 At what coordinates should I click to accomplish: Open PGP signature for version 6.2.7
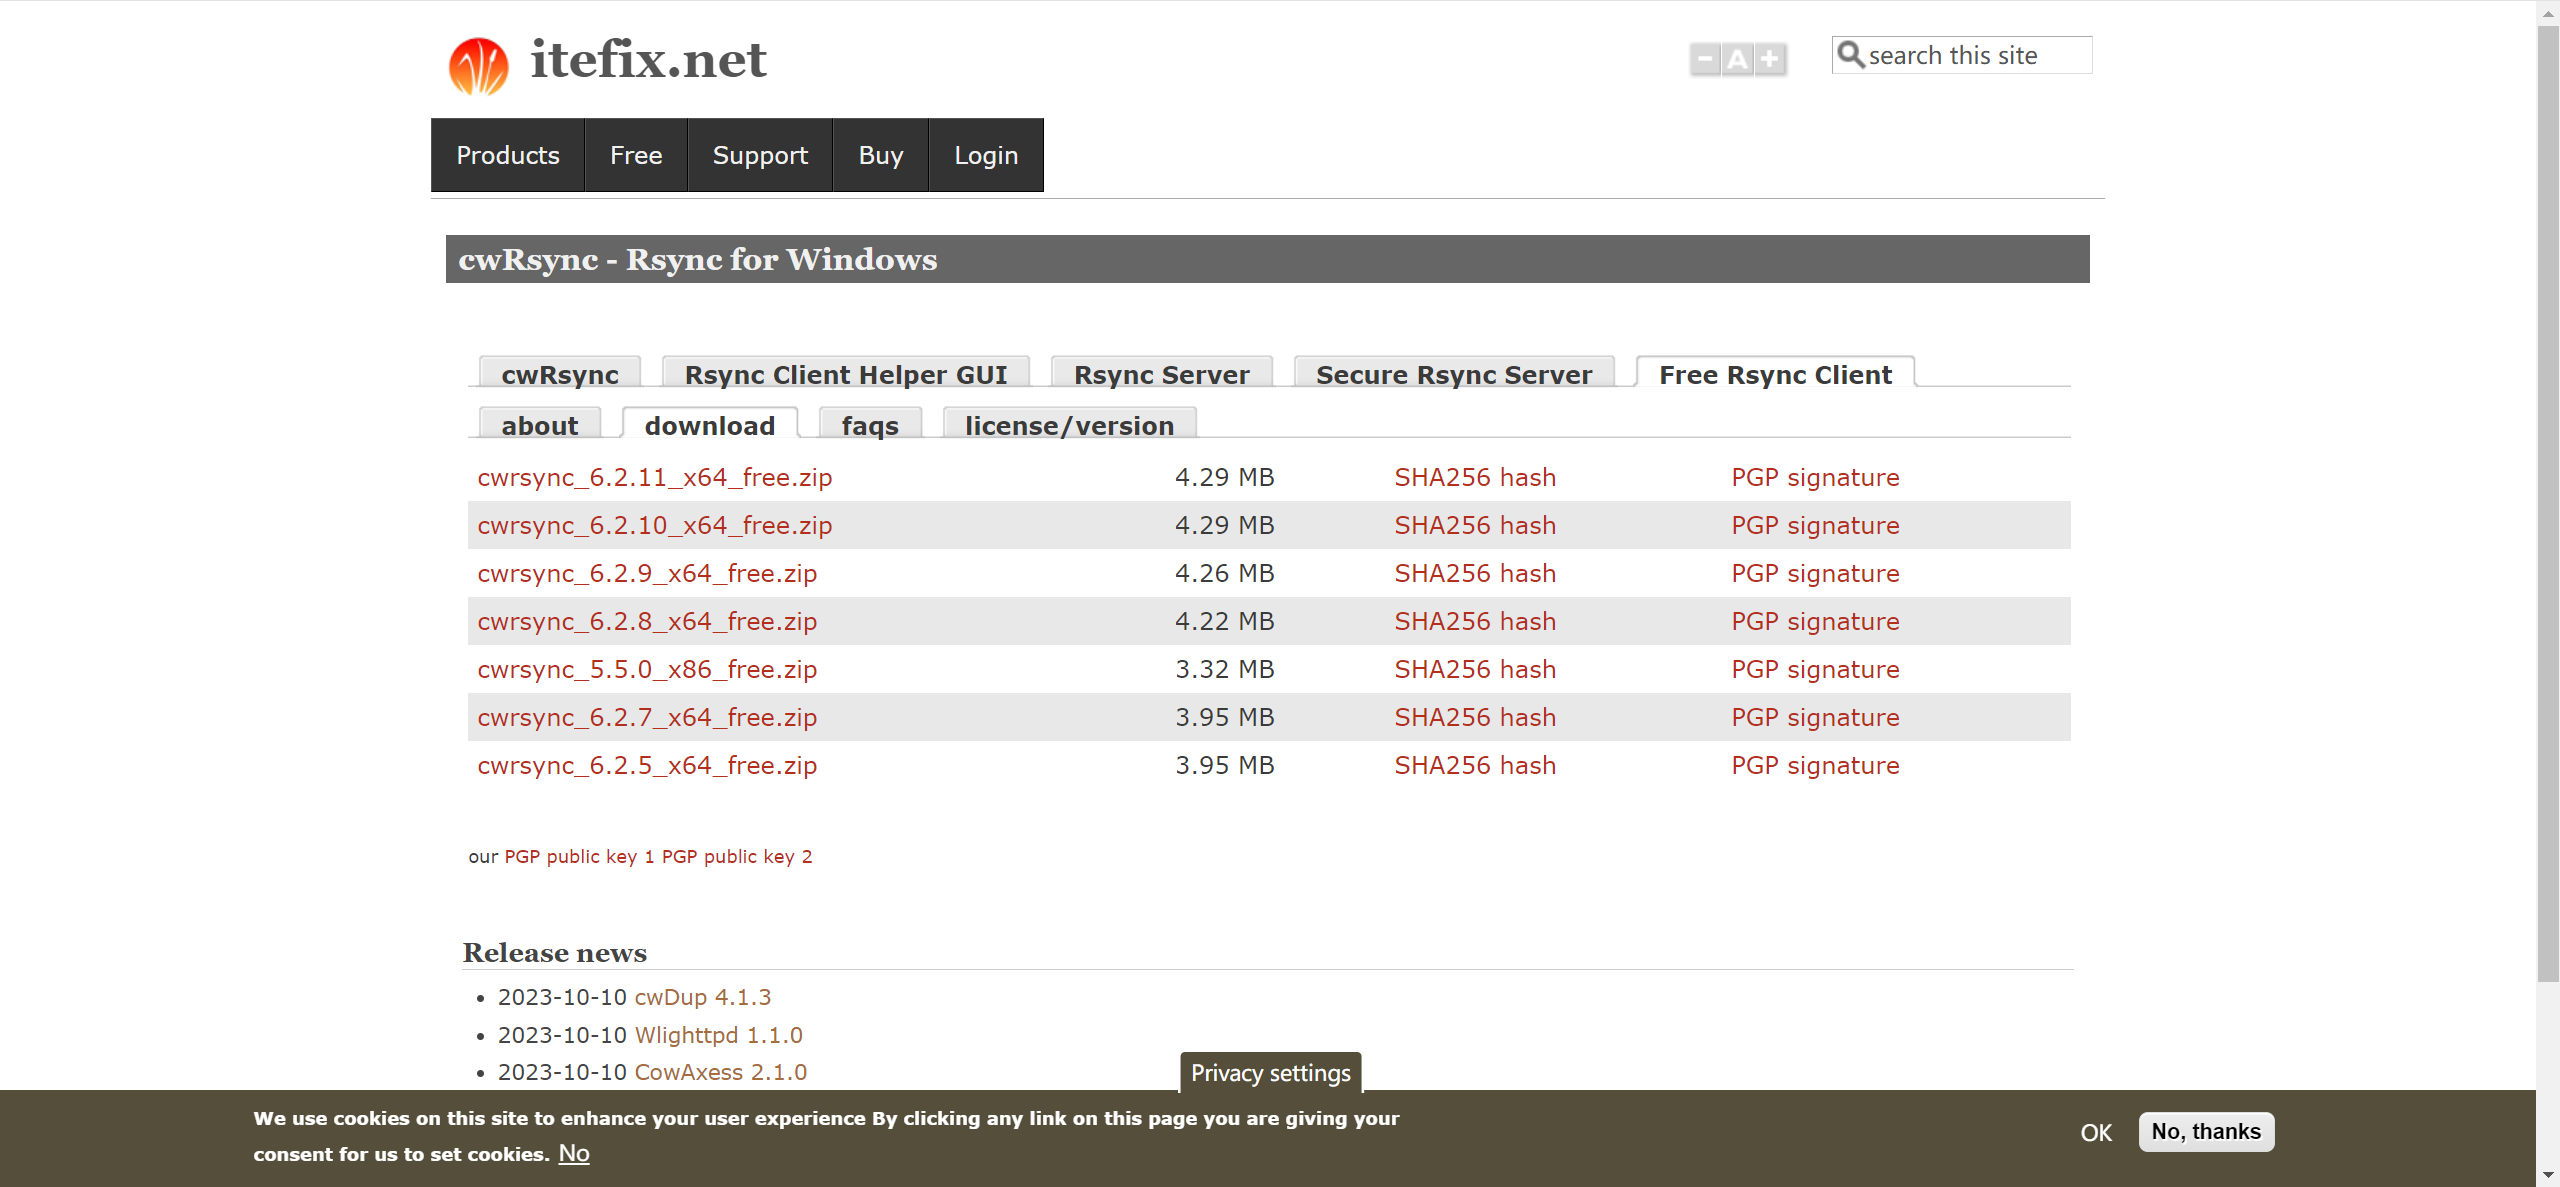pos(1815,717)
